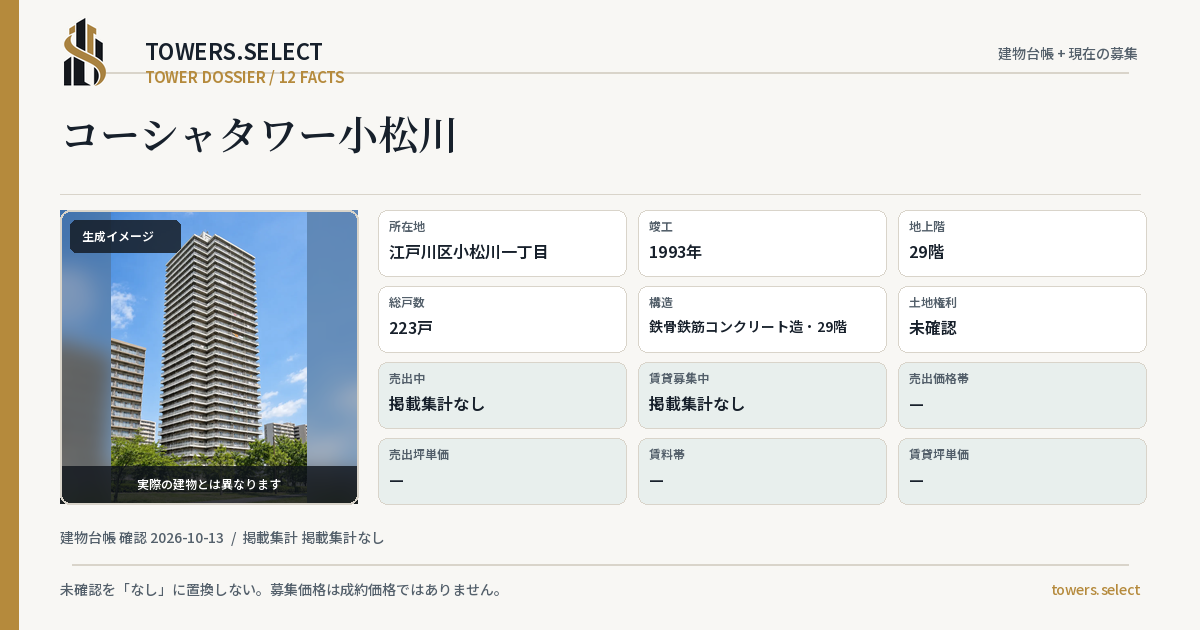Image resolution: width=1200 pixels, height=630 pixels.
Task: Select the 所在地 江戸川区小松川一丁目 card
Action: click(502, 243)
